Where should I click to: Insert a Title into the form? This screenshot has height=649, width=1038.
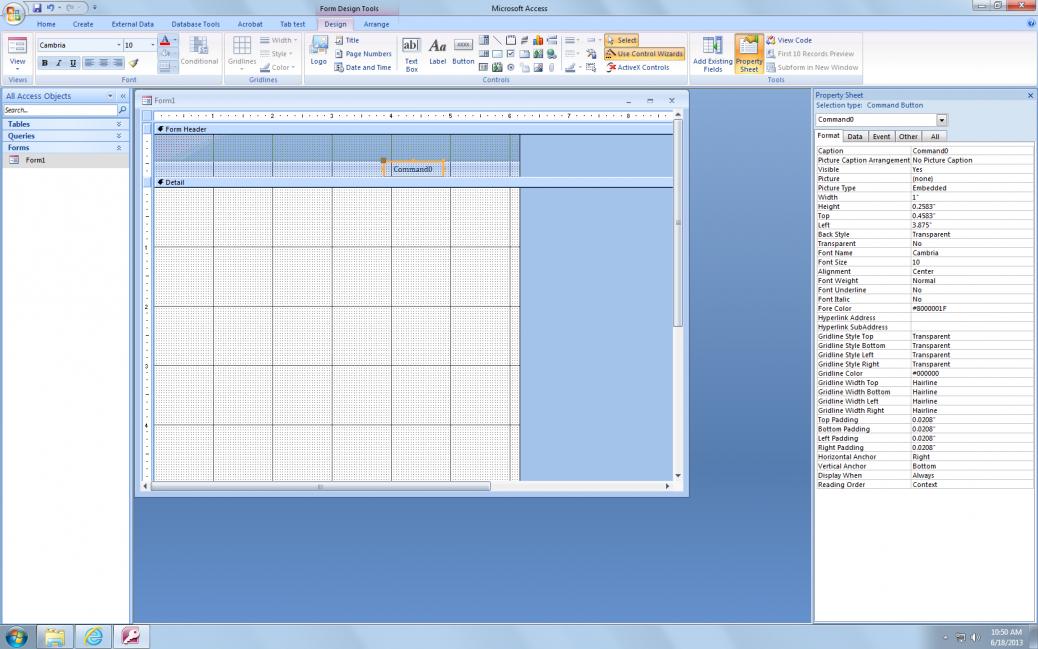coord(347,40)
